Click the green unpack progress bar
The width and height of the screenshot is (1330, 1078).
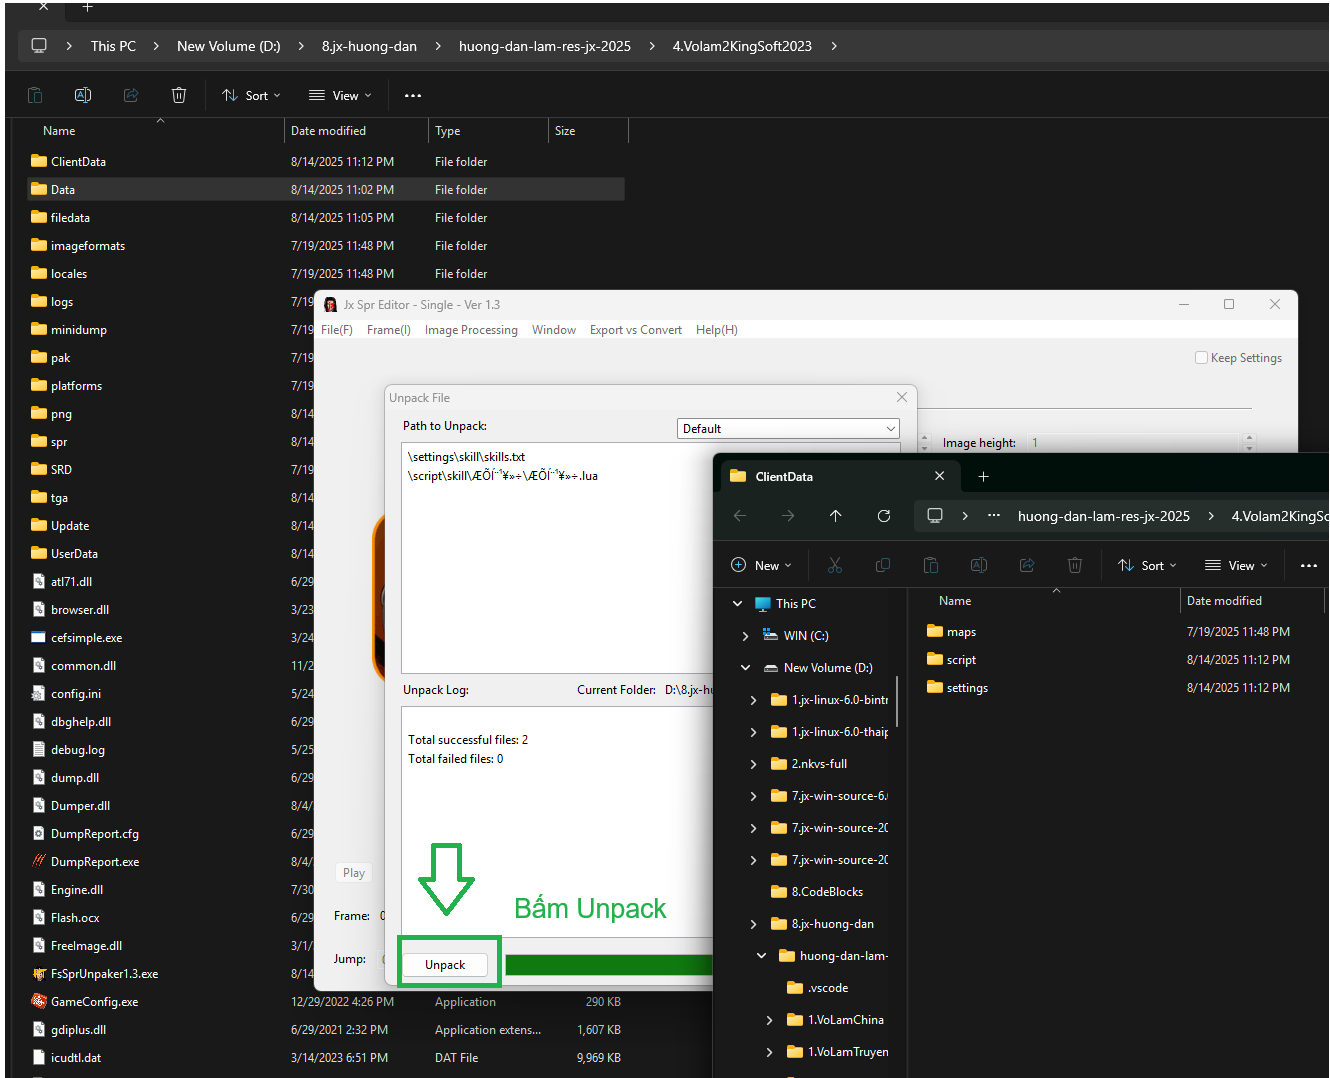(x=608, y=964)
